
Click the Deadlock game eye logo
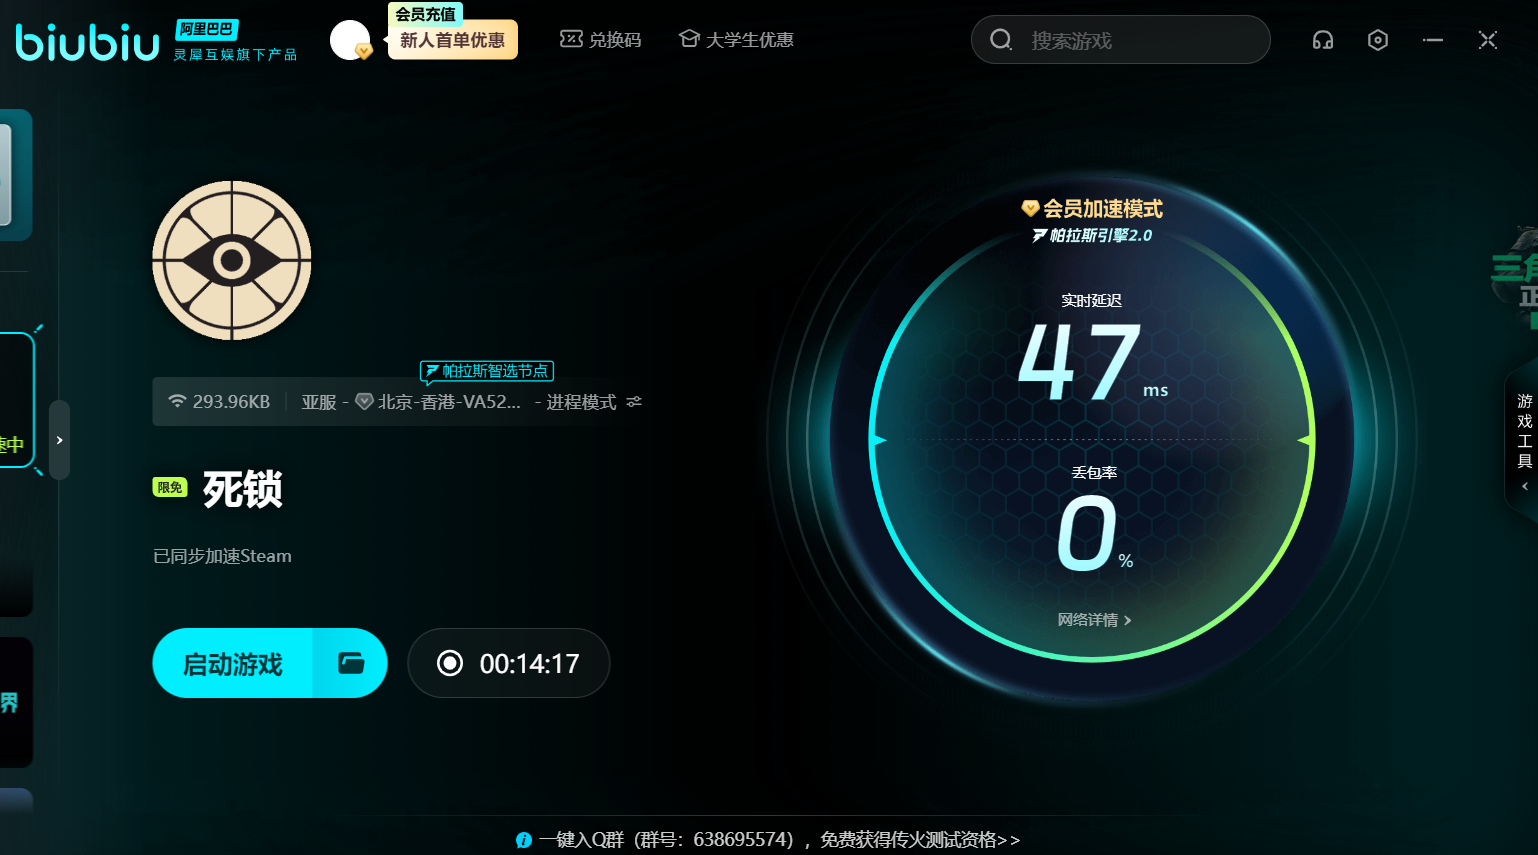pos(232,260)
